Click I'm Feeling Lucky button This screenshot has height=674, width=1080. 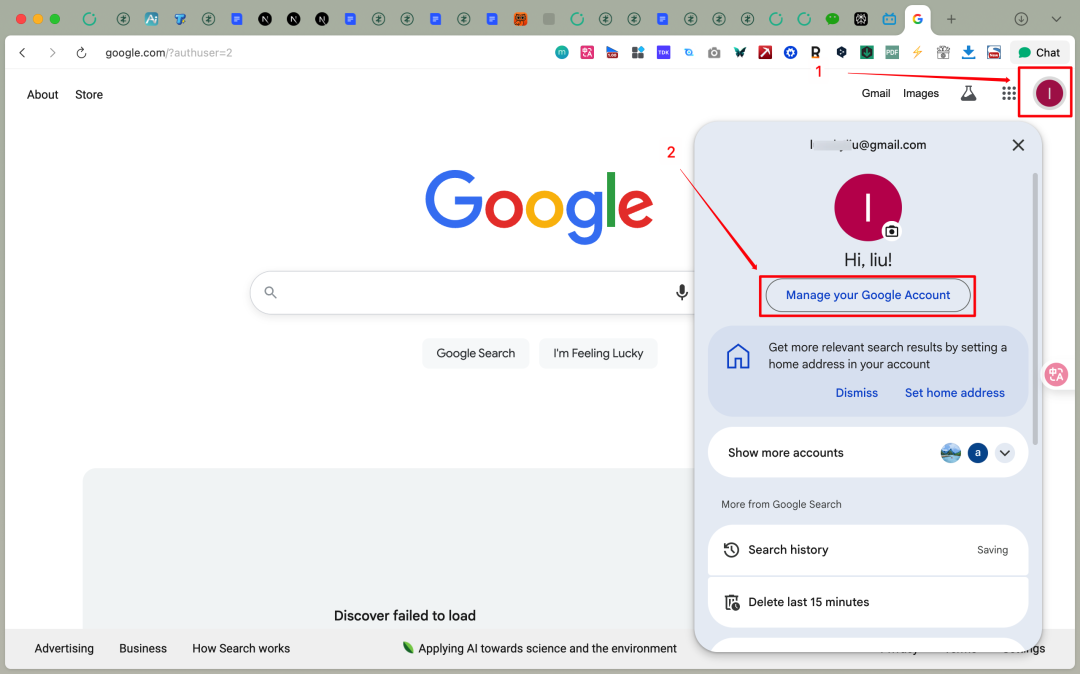tap(598, 353)
